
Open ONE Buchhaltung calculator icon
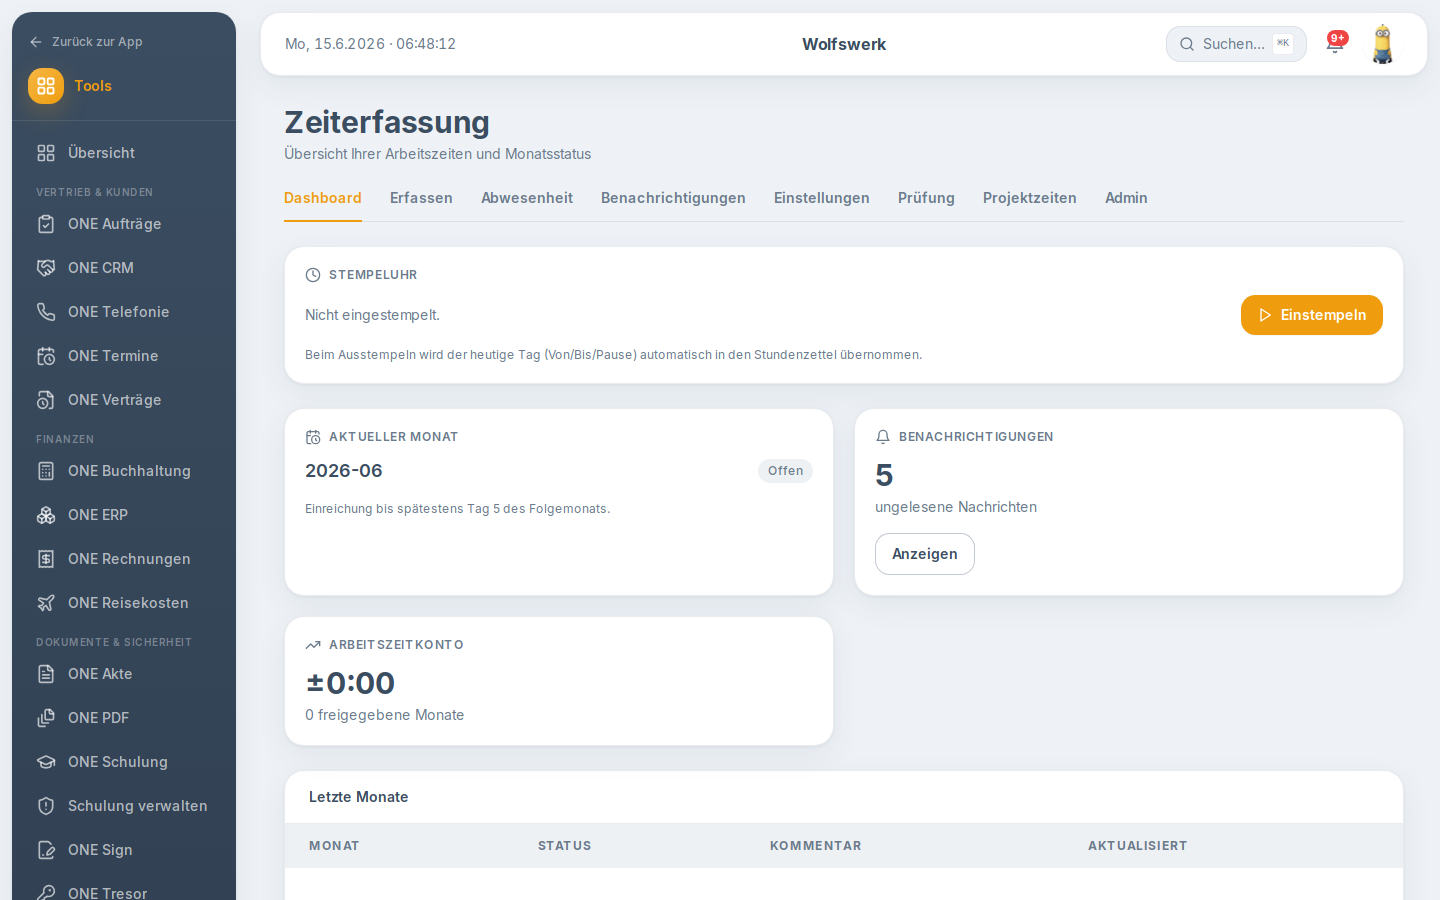(46, 471)
